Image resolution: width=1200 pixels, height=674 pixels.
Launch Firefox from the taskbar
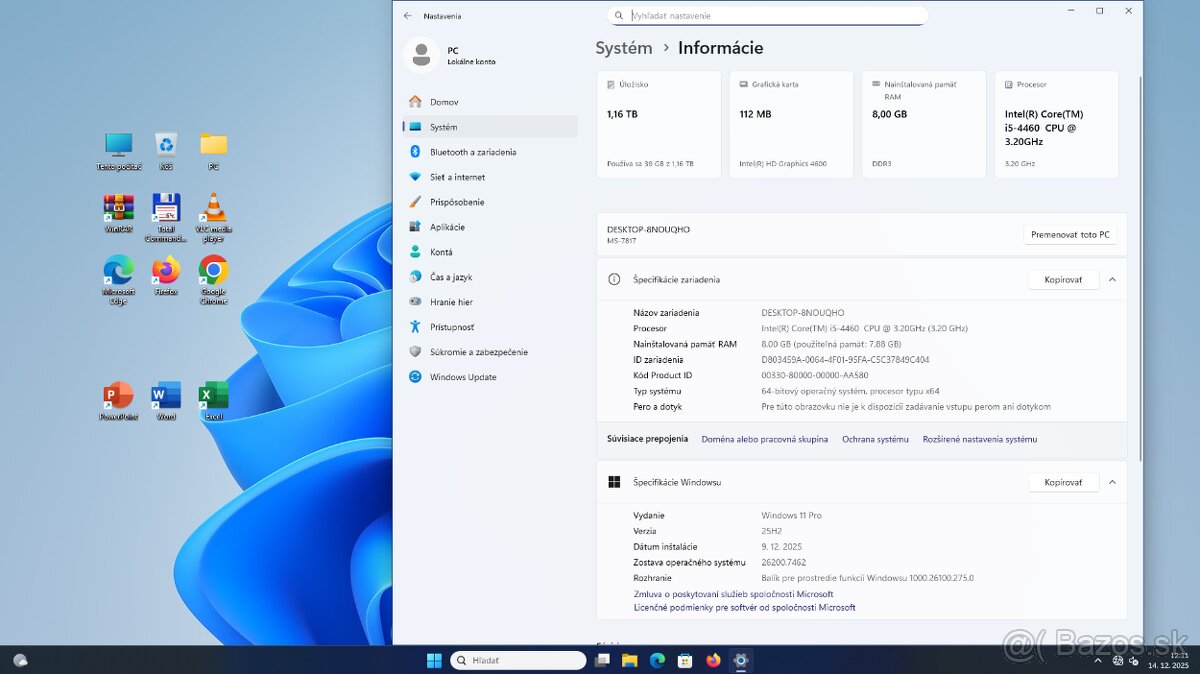click(x=712, y=660)
